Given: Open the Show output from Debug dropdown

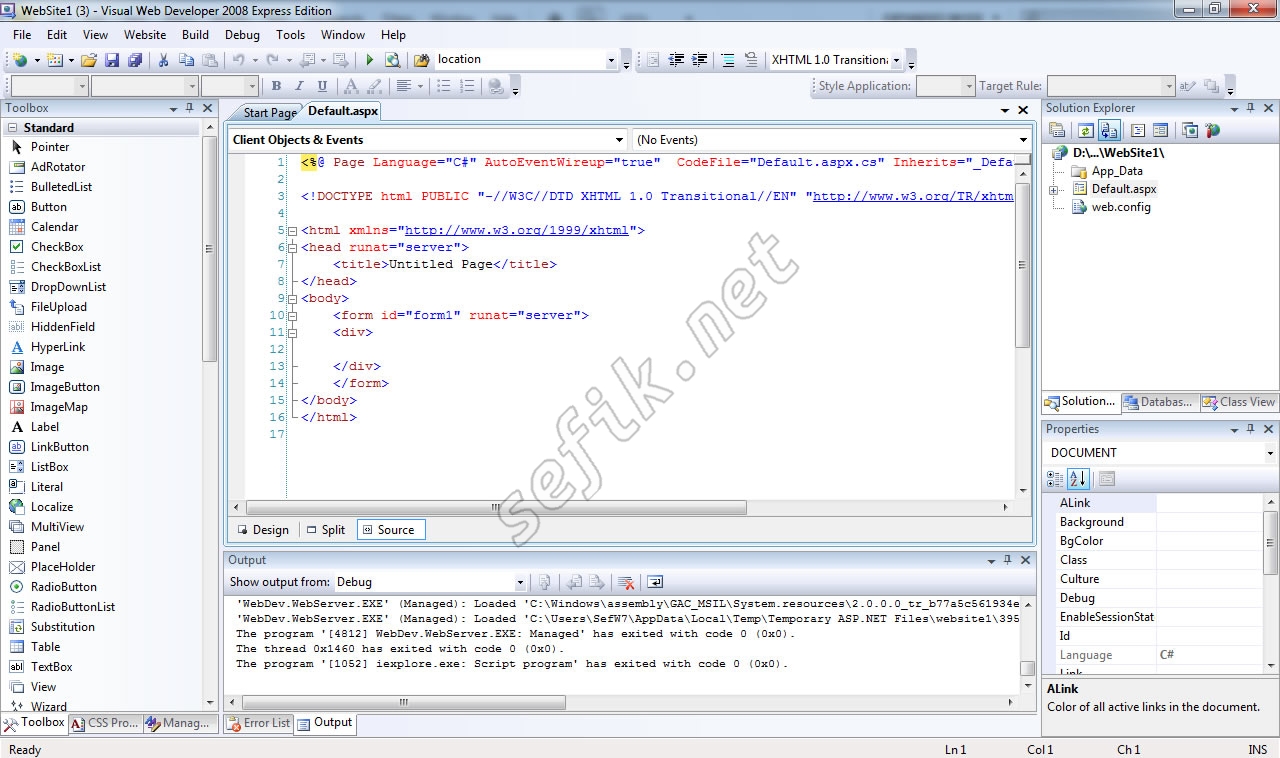Looking at the screenshot, I should click(520, 582).
